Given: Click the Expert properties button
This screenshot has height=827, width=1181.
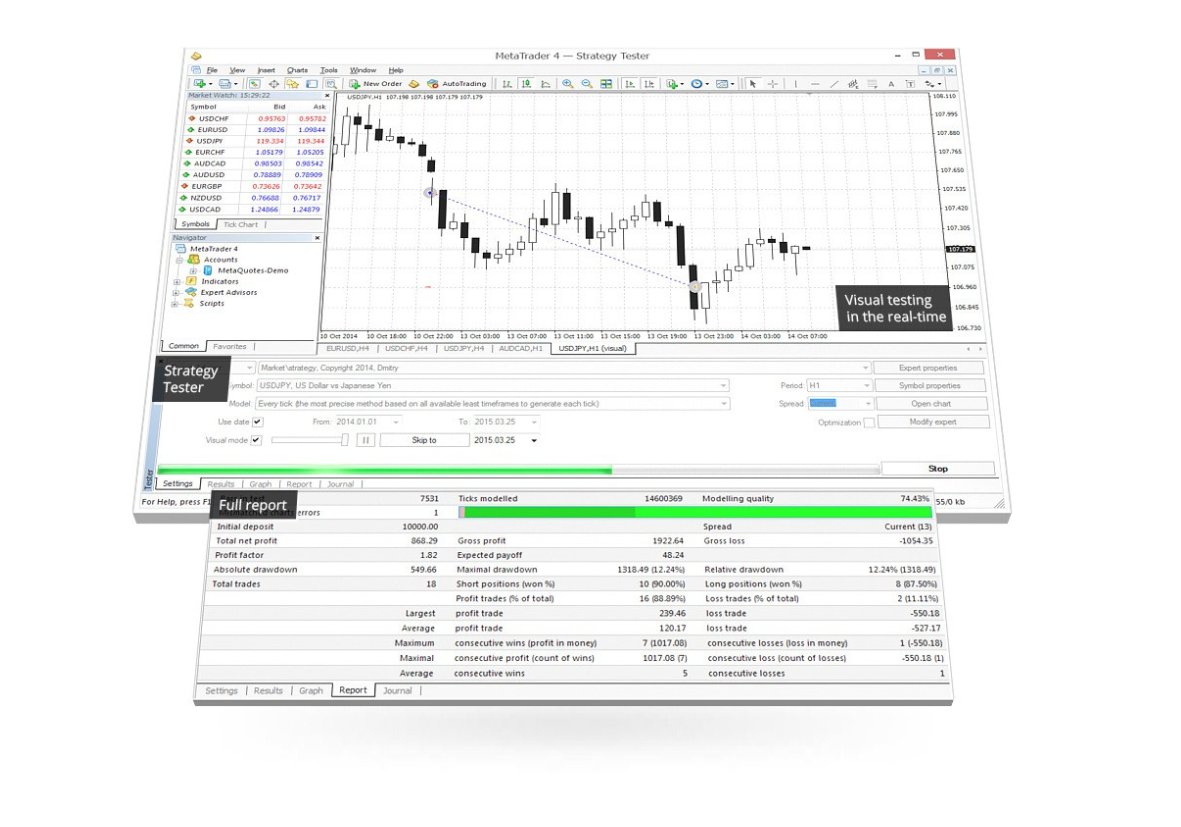Looking at the screenshot, I should click(928, 368).
